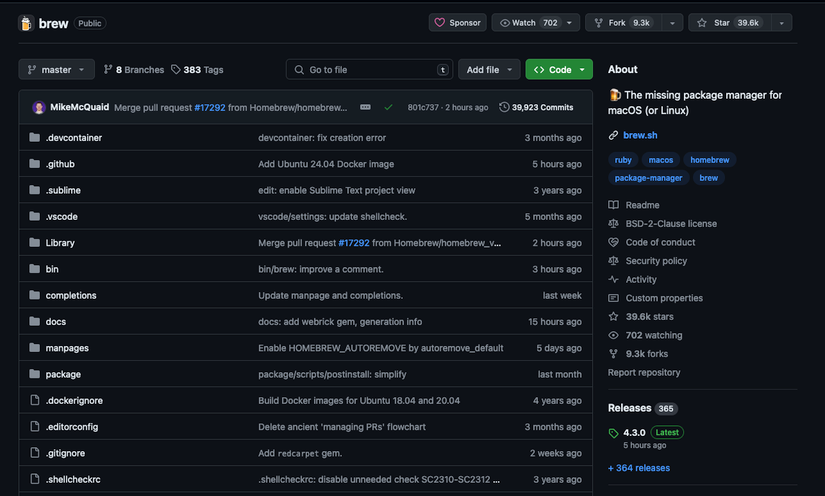Open the Library folder

click(x=60, y=243)
